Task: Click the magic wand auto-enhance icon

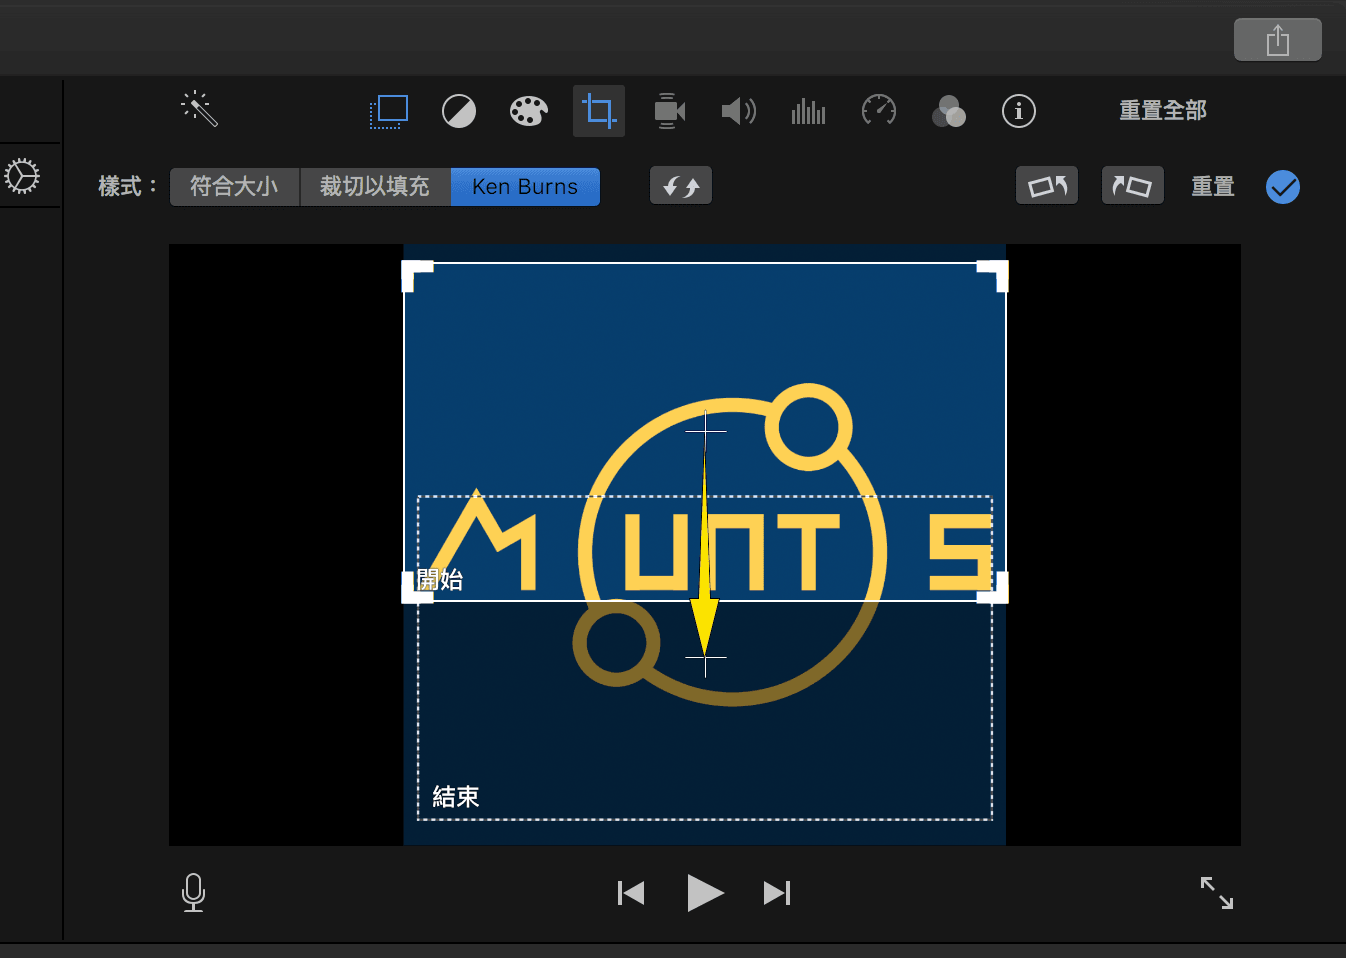Action: 200,109
